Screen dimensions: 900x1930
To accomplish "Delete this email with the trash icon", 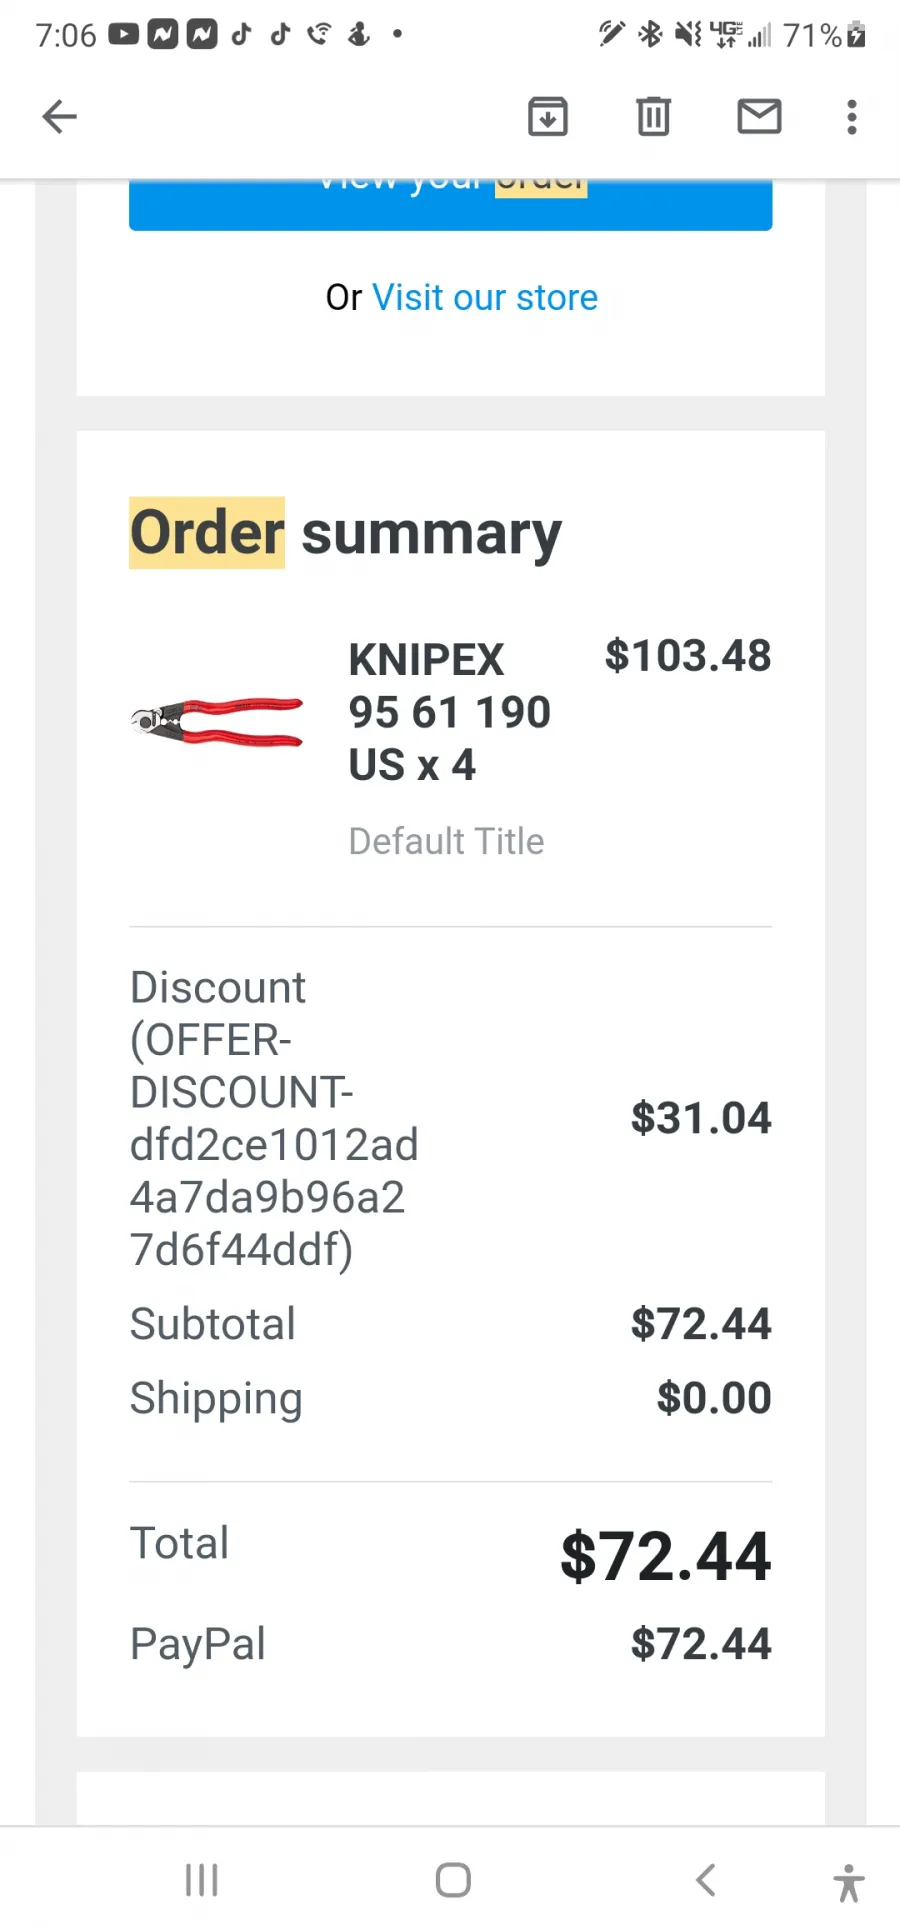I will (x=654, y=117).
